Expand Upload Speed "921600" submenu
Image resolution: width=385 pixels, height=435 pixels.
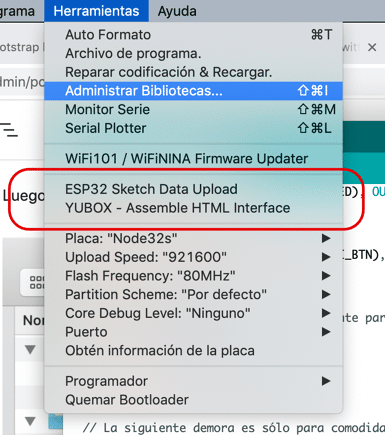(193, 257)
